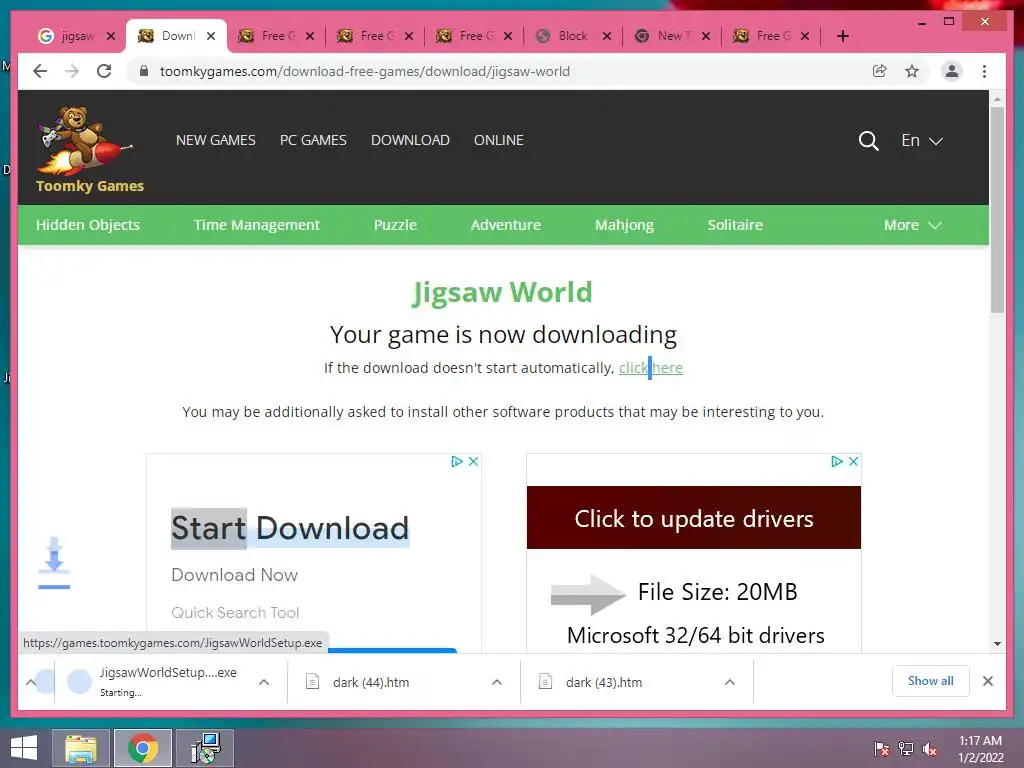Browse the Solitaire category
The image size is (1024, 768).
pyautogui.click(x=735, y=225)
